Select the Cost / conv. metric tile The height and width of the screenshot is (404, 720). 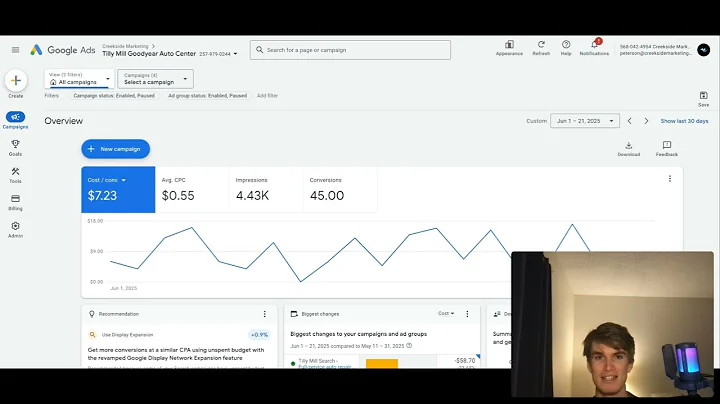(x=118, y=190)
